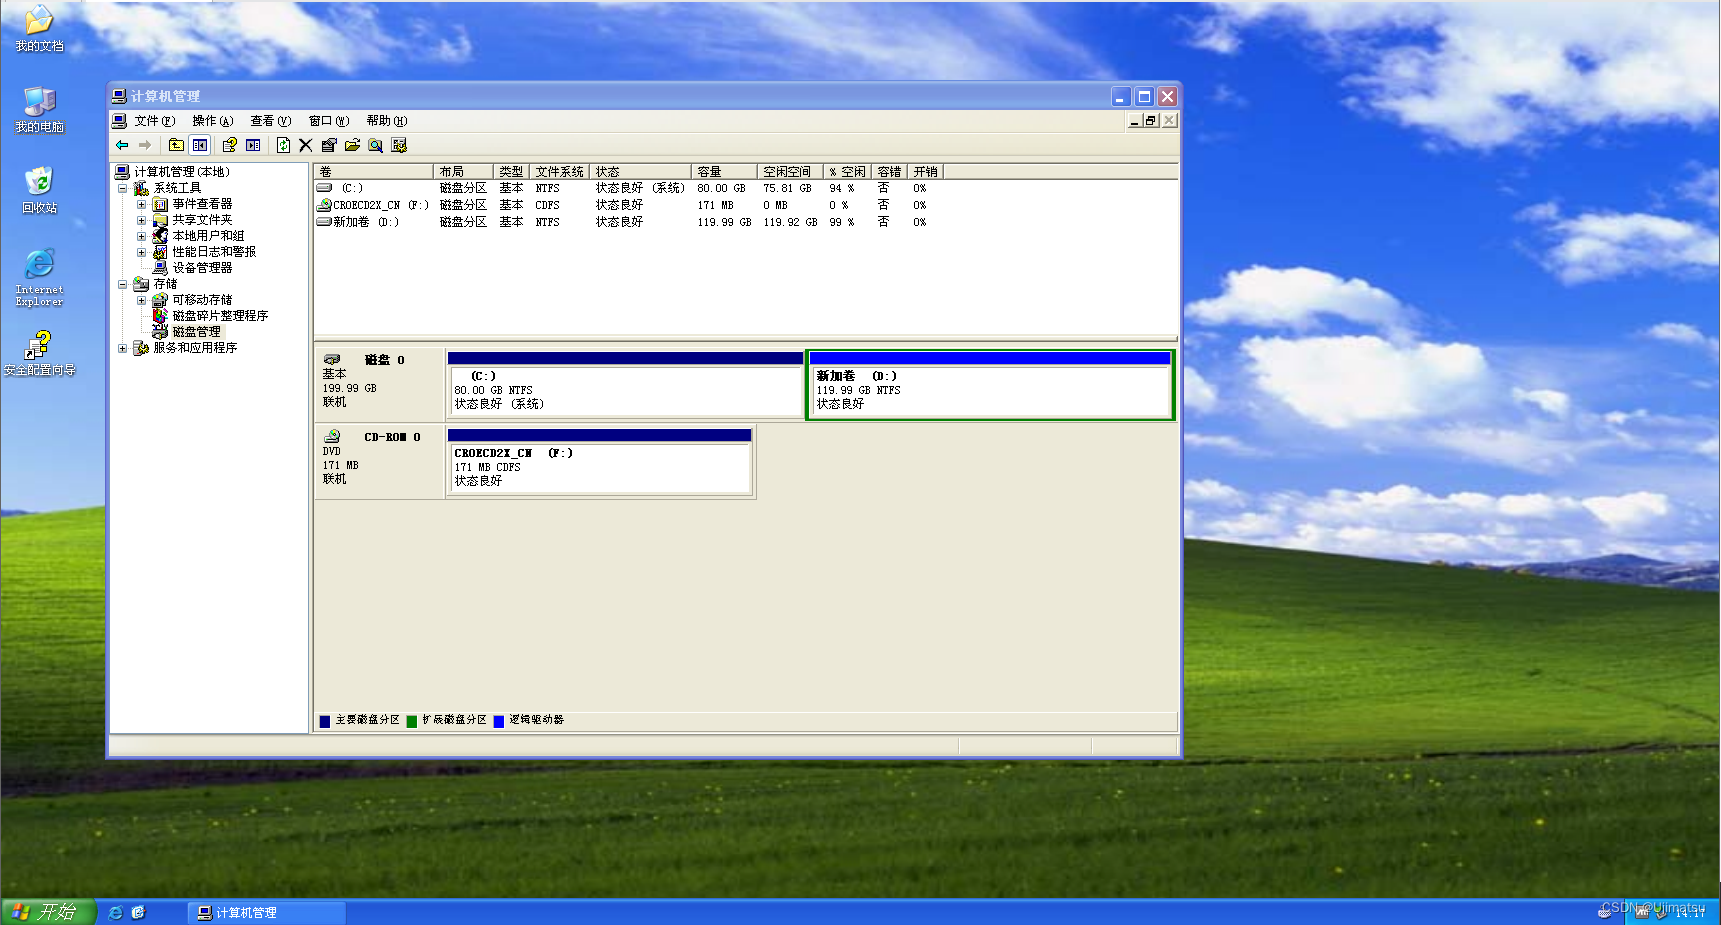Open the 开始 start button
The height and width of the screenshot is (925, 1721).
[48, 912]
